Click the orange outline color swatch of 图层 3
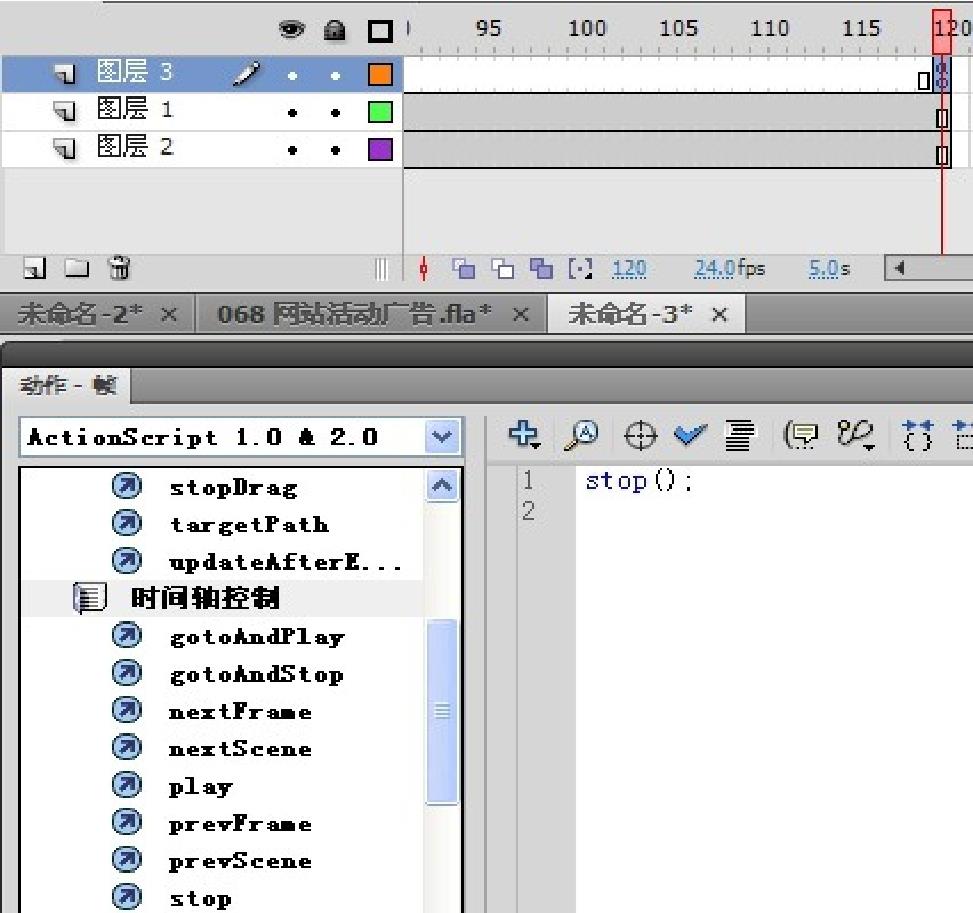 (x=380, y=74)
